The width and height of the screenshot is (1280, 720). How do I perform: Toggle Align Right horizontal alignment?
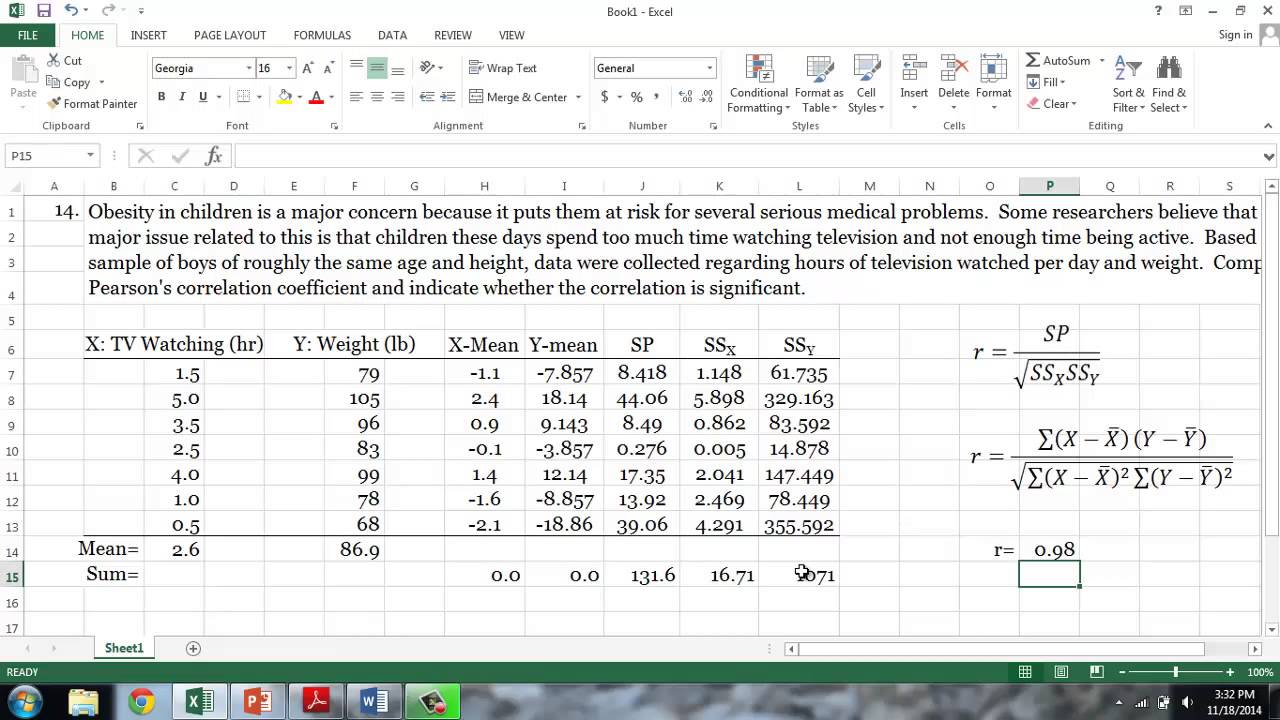[398, 97]
